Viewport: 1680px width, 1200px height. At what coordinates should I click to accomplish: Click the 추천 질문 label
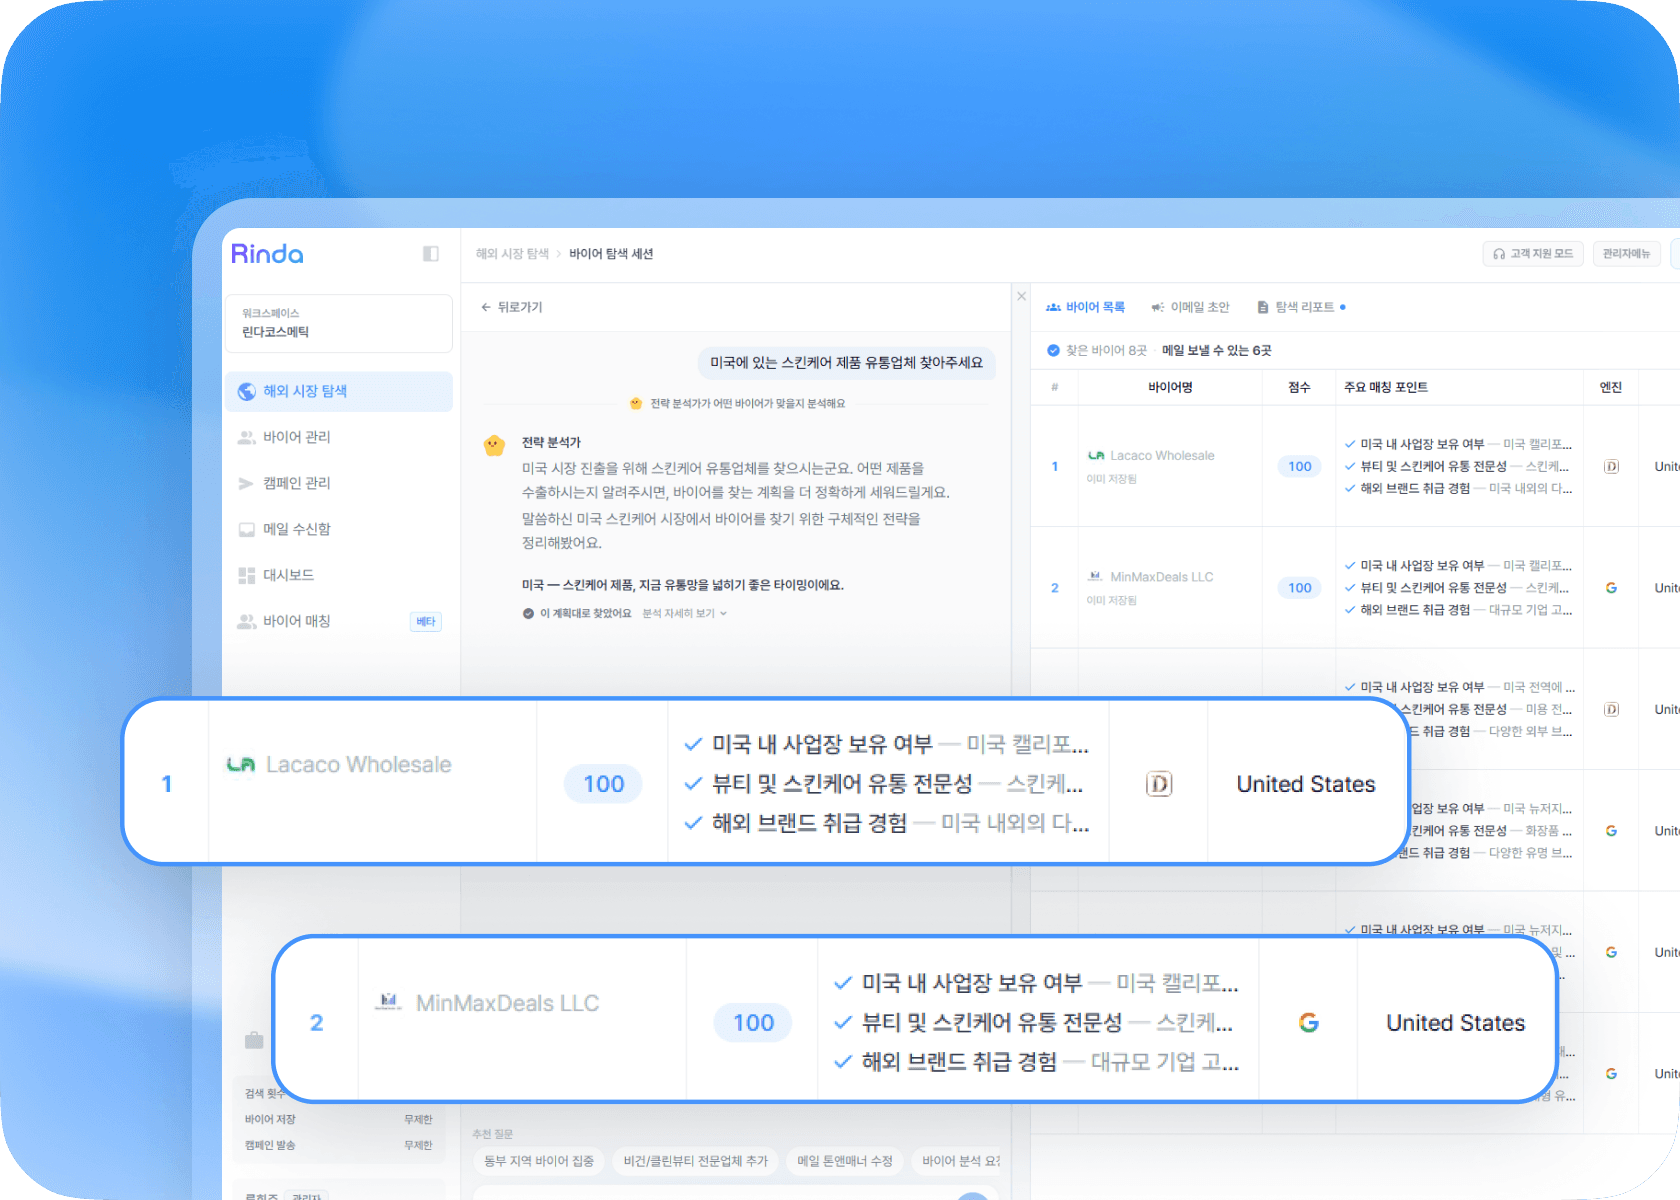[x=492, y=1134]
